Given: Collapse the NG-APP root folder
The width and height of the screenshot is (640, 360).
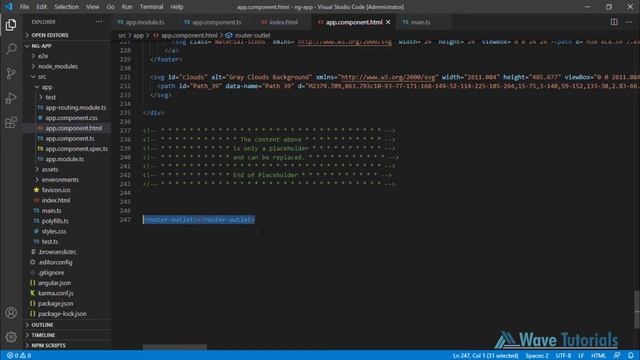Looking at the screenshot, I should (x=41, y=46).
